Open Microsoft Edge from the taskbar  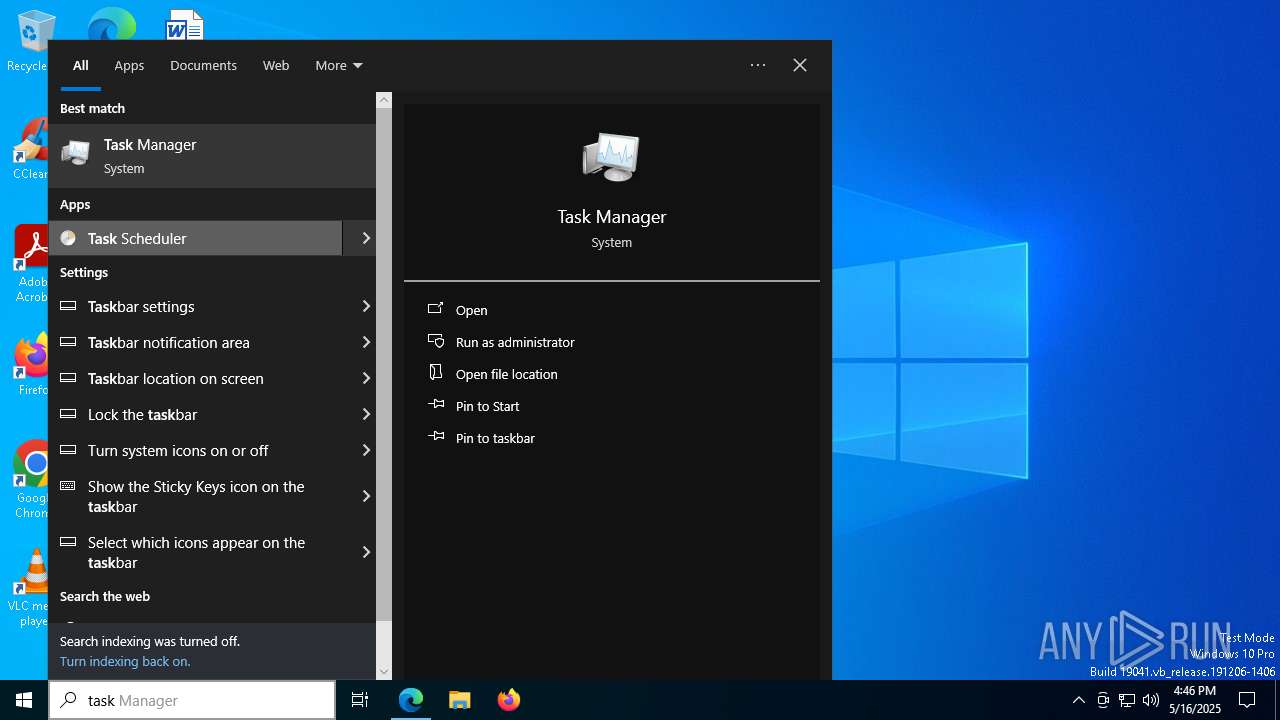(411, 700)
